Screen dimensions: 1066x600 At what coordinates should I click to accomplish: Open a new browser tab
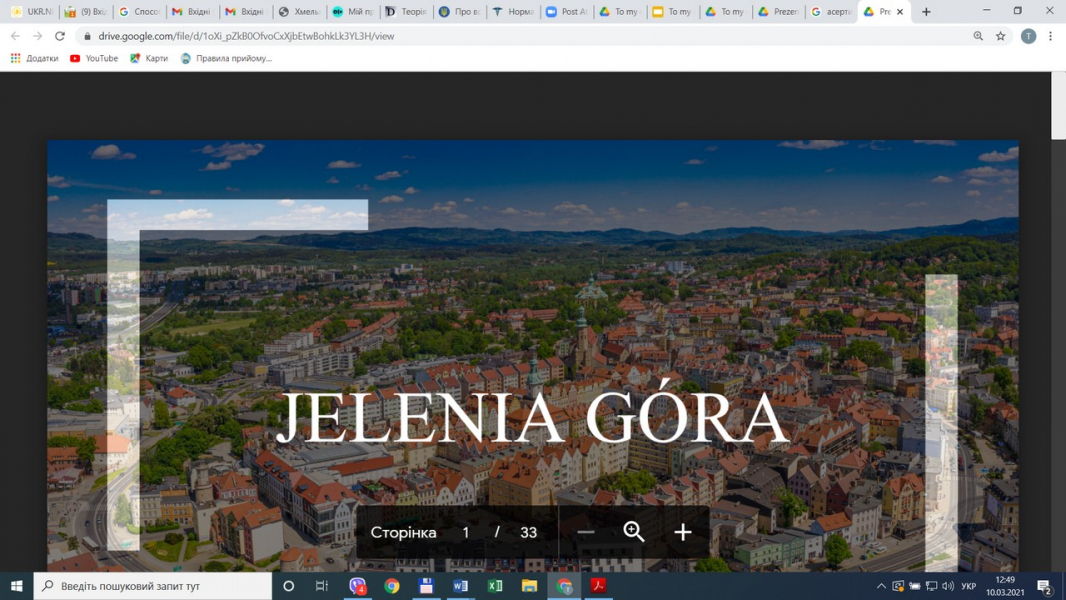[x=926, y=12]
